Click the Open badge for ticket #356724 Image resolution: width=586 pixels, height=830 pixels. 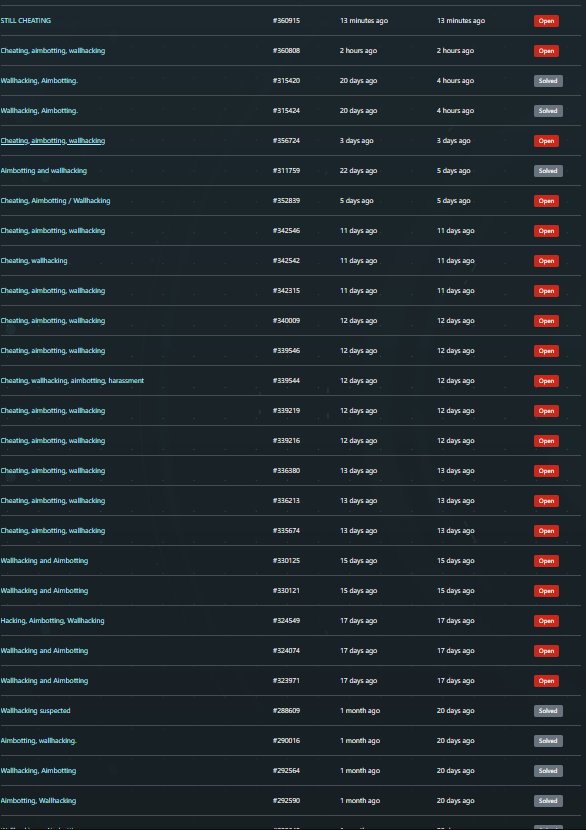pos(546,141)
